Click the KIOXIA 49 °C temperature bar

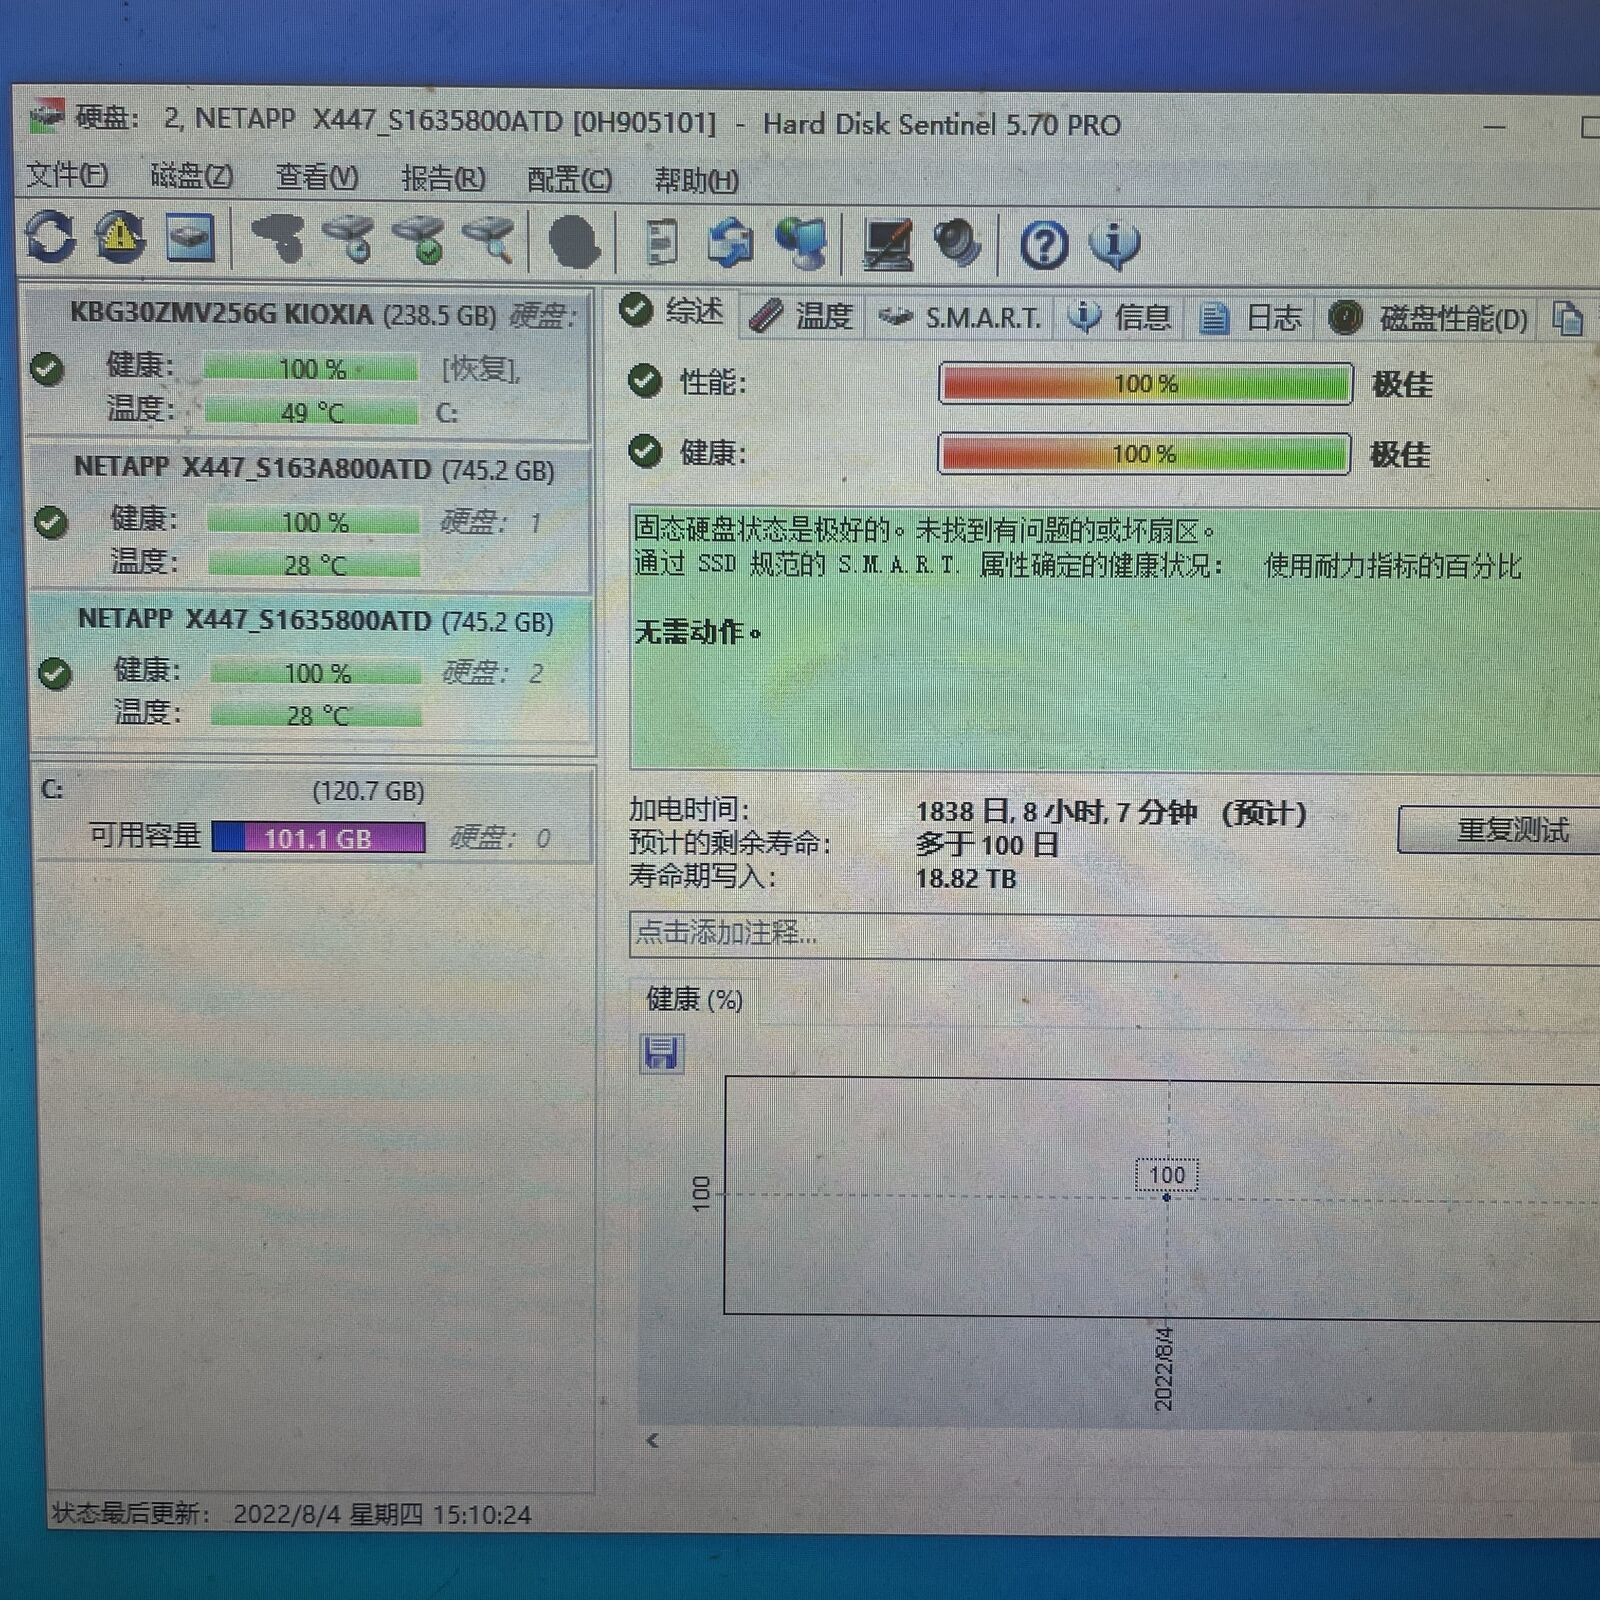[x=311, y=412]
